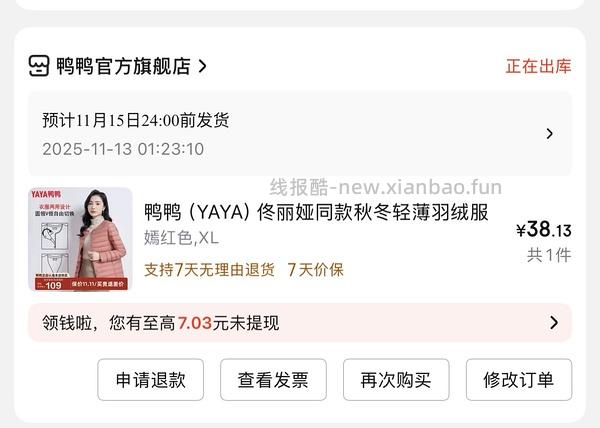
Task: Check the ¥38.13 order price
Action: (544, 229)
